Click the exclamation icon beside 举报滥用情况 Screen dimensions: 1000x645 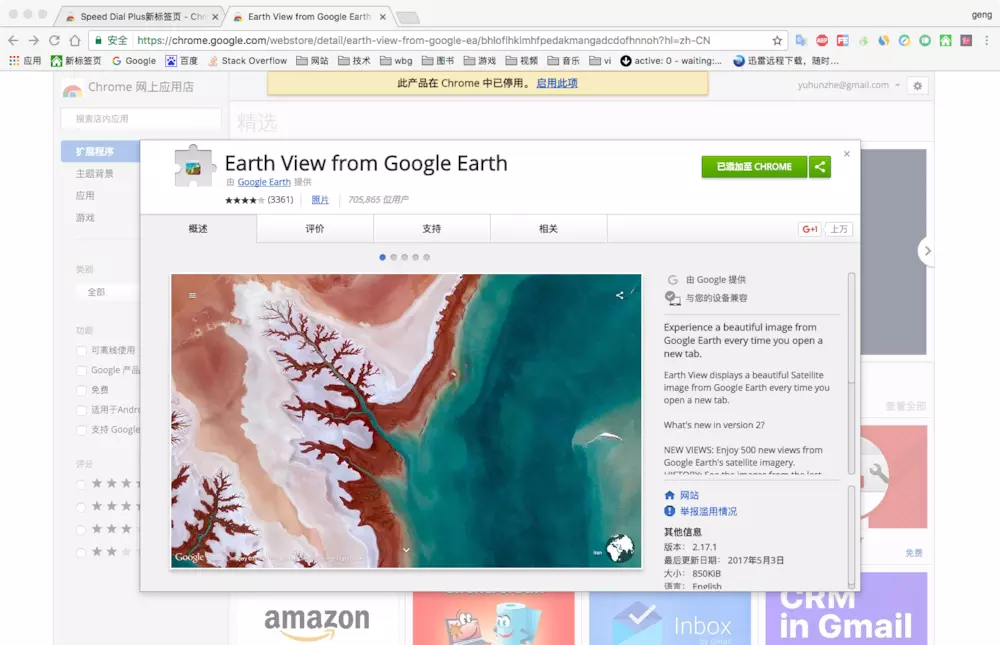click(x=669, y=511)
